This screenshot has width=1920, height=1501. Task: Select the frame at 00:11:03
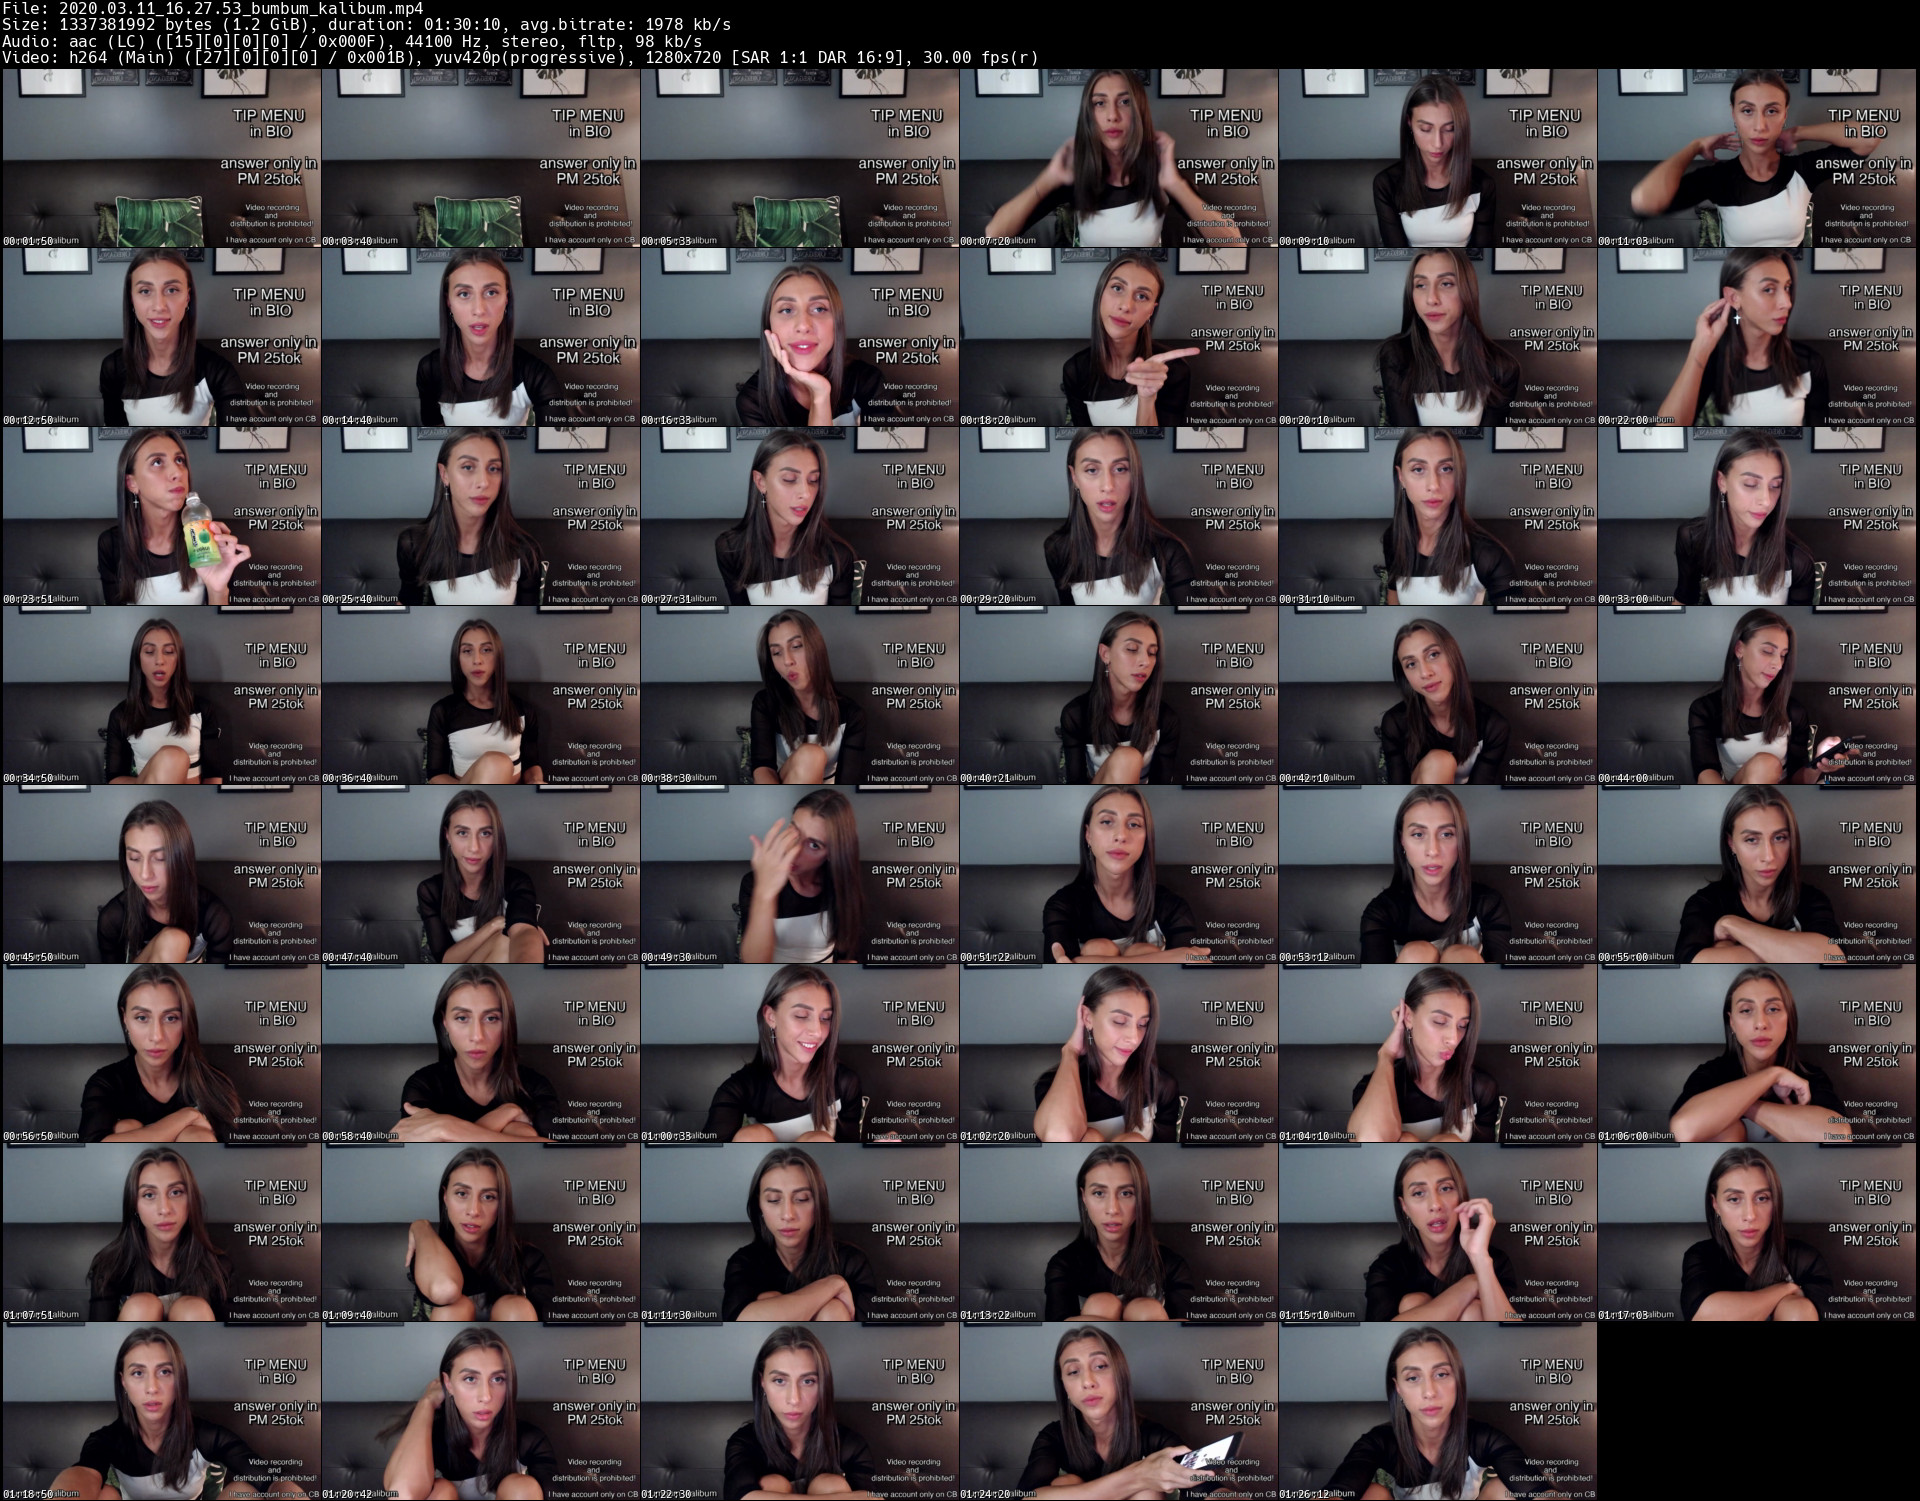tap(1757, 158)
